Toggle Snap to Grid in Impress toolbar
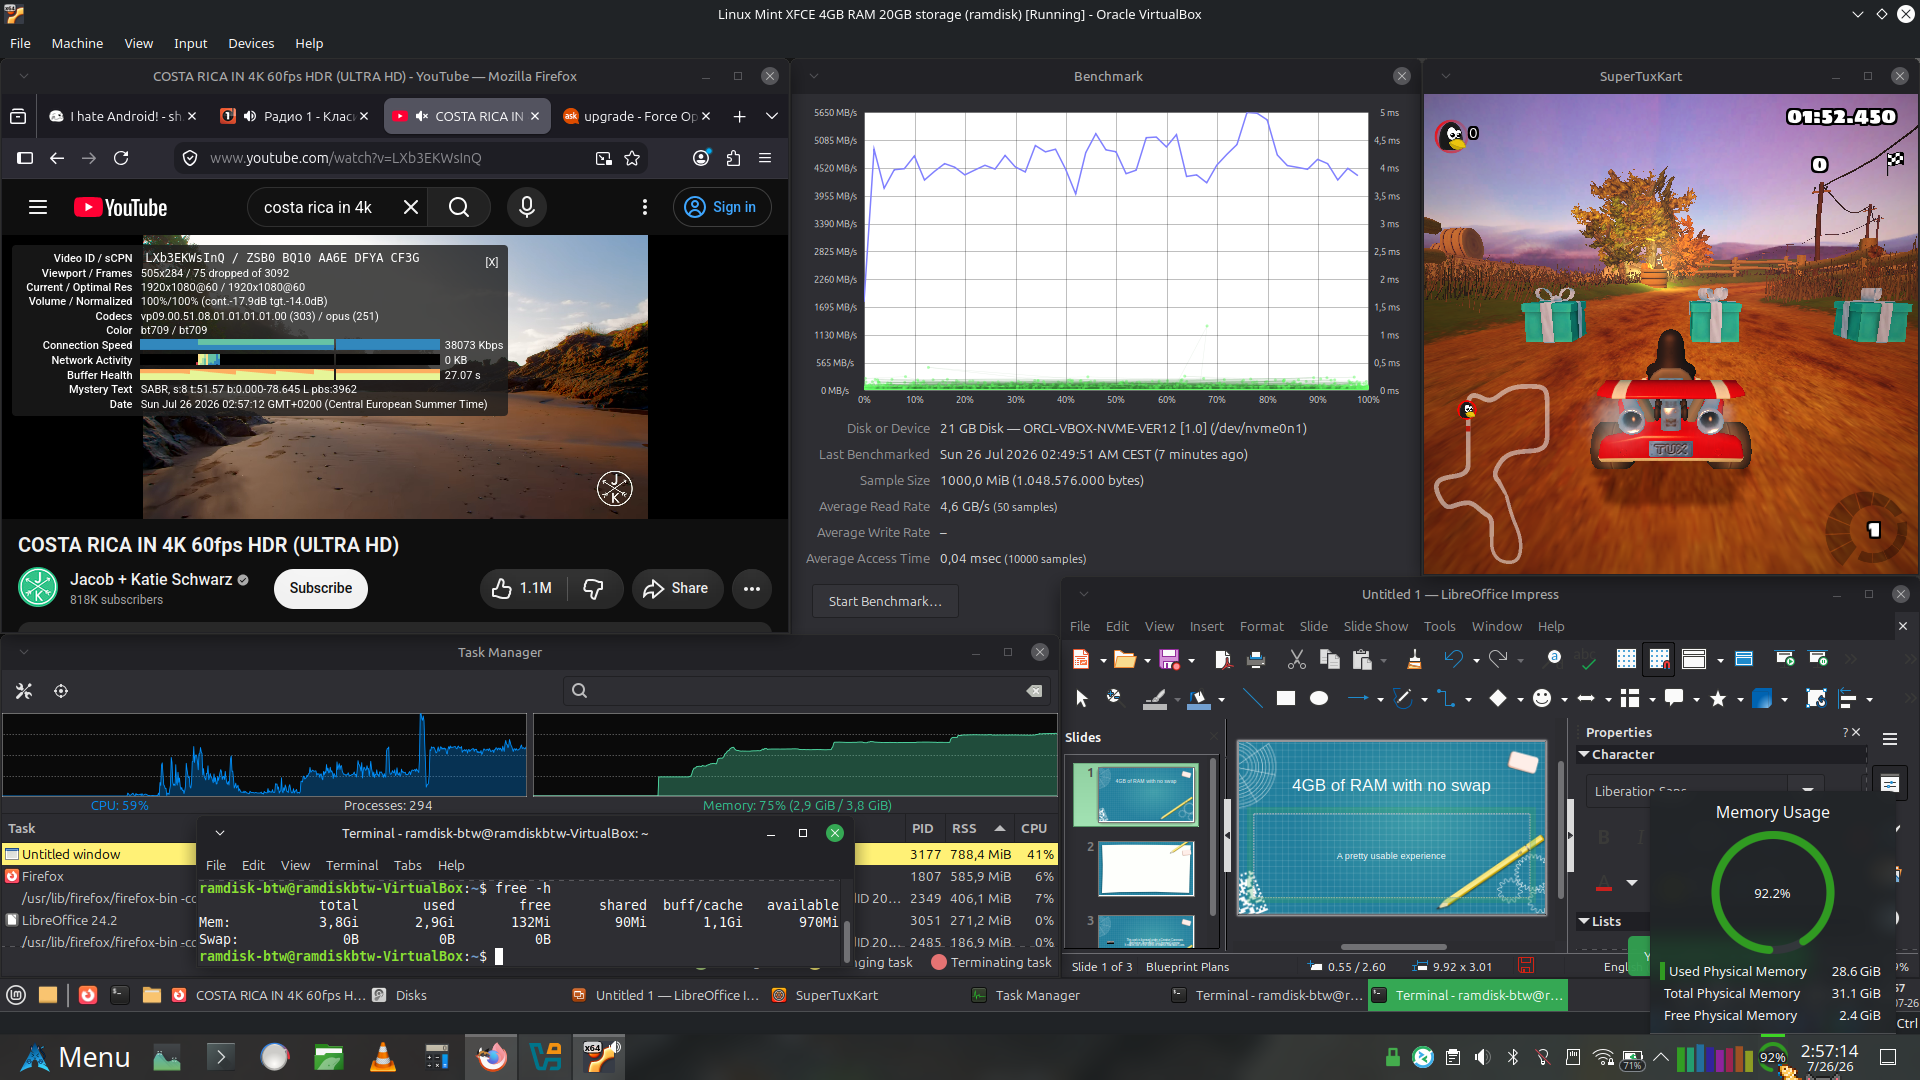 [x=1659, y=659]
